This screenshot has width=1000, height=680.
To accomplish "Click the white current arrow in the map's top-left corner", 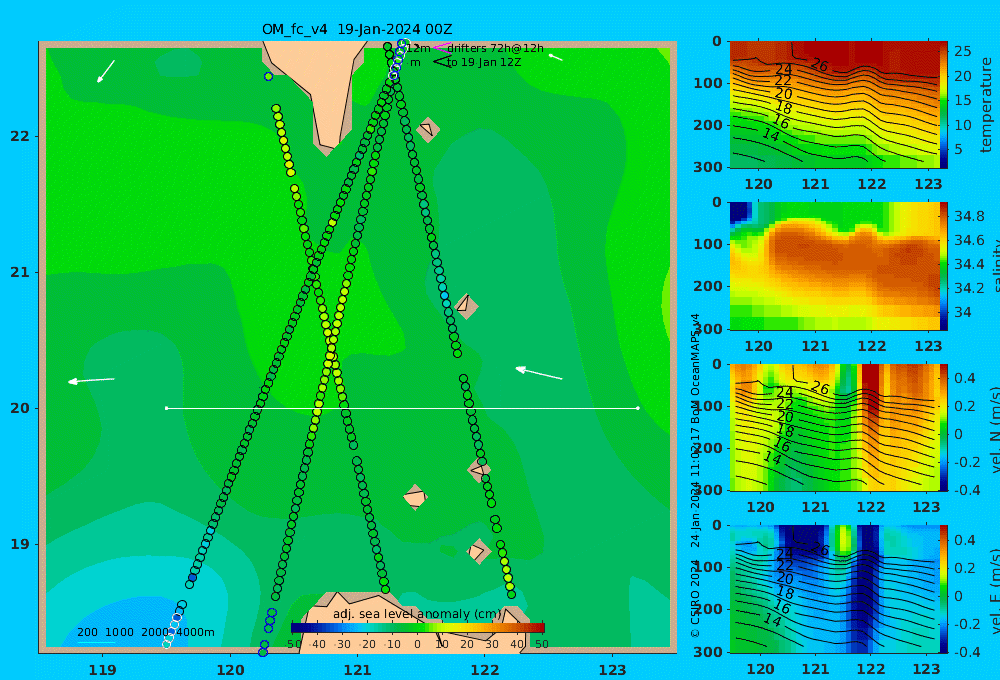I will [x=106, y=71].
